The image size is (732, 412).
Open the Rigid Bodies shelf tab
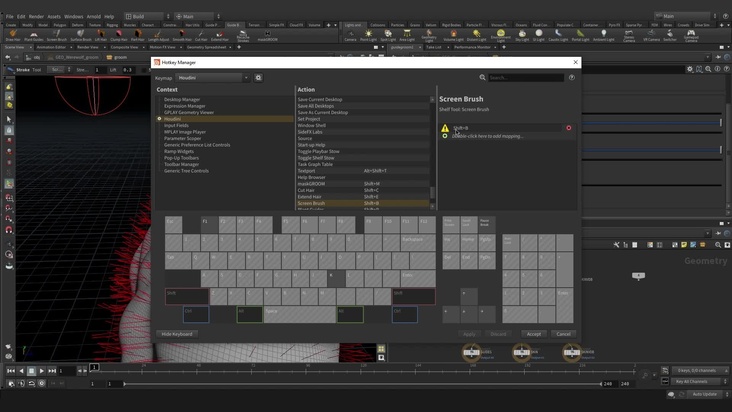(451, 25)
